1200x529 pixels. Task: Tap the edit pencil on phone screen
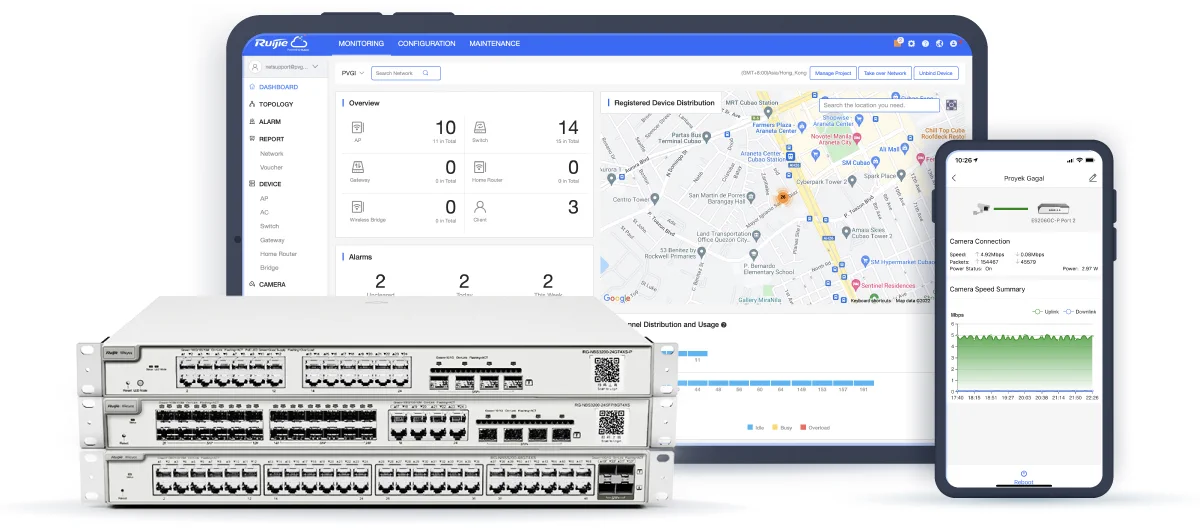coord(1093,178)
